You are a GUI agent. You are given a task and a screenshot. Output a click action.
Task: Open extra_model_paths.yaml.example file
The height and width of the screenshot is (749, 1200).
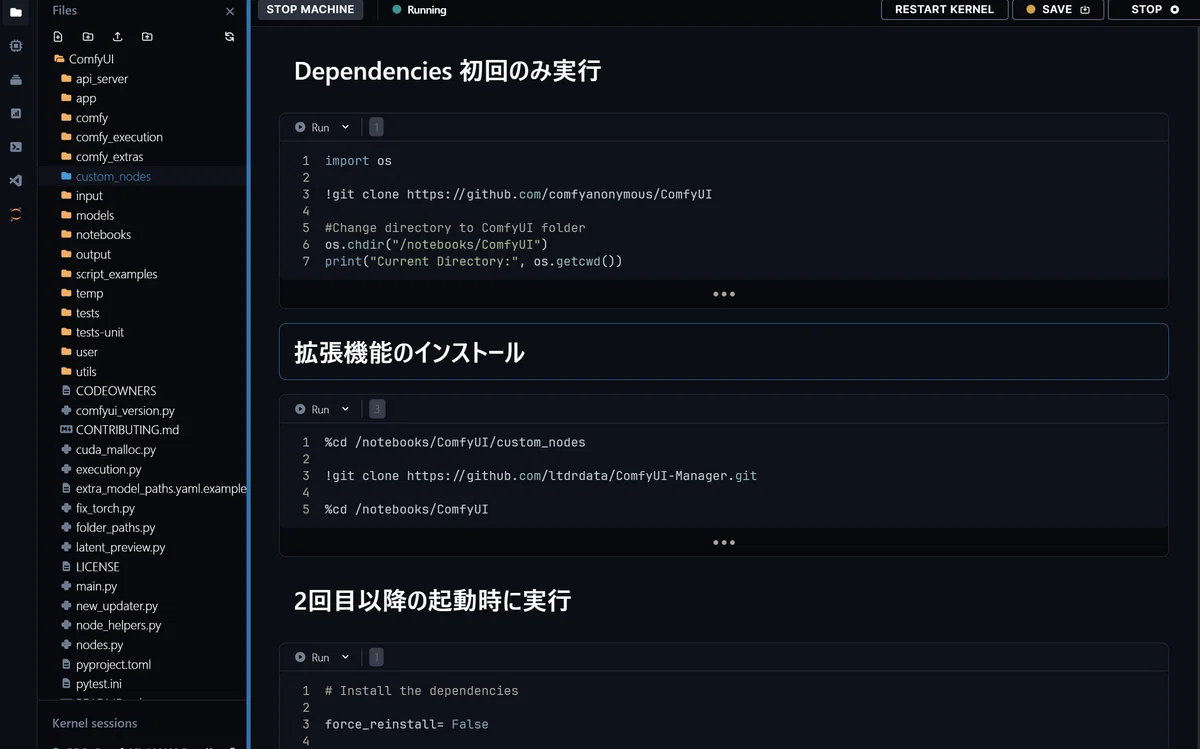click(x=153, y=489)
